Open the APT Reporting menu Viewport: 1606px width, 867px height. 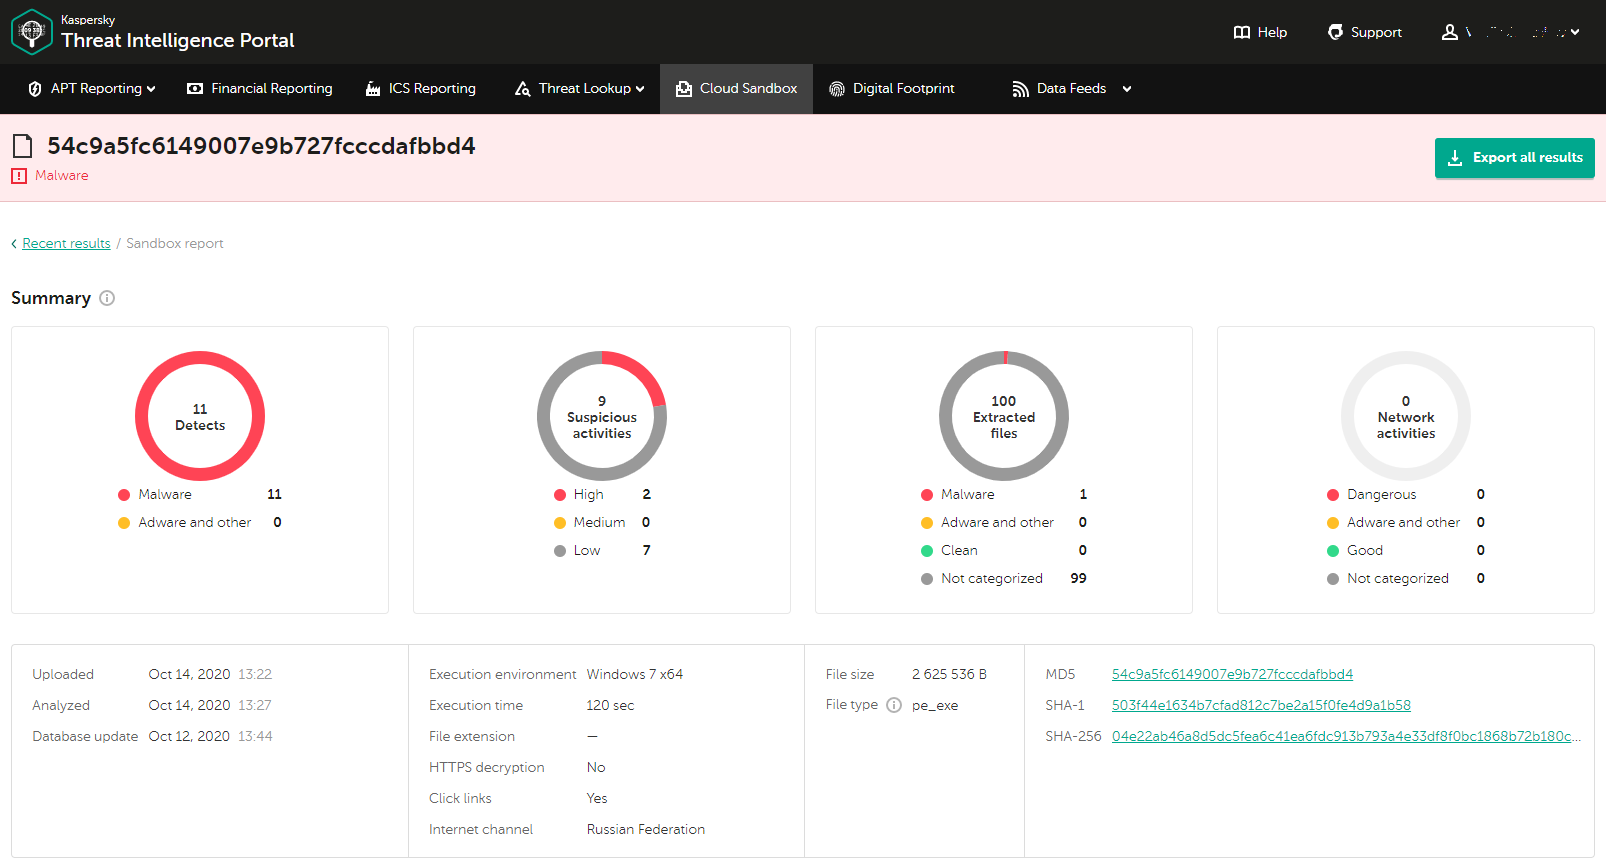click(92, 89)
